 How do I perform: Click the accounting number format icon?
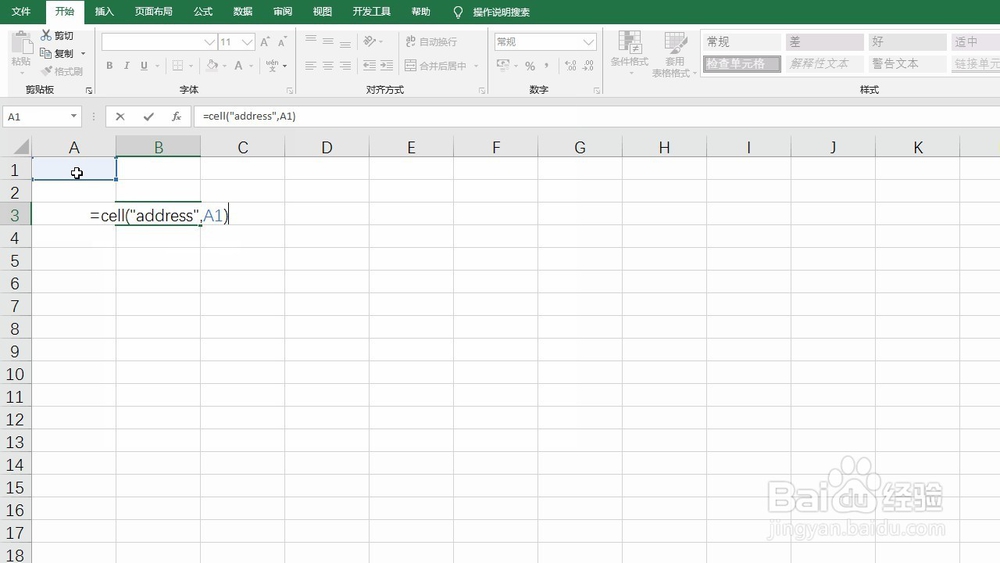(503, 65)
